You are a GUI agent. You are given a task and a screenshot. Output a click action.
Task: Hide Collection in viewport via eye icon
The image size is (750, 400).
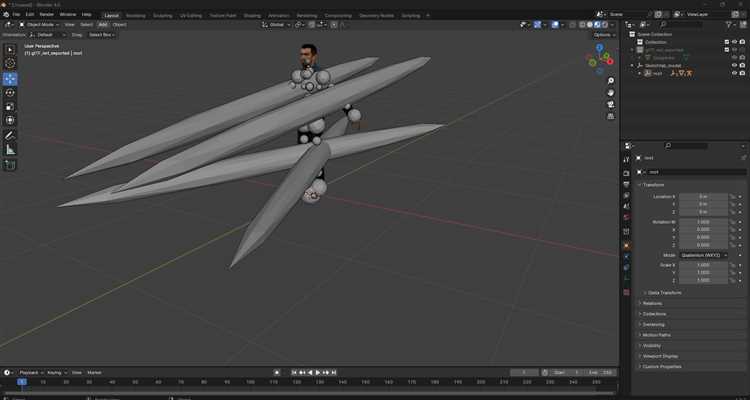[735, 42]
